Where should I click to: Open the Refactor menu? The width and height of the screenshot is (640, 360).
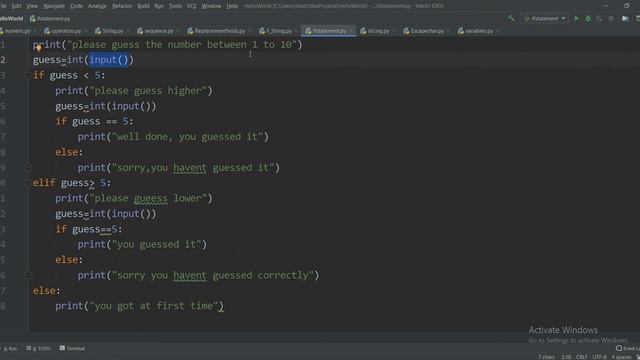(x=122, y=6)
